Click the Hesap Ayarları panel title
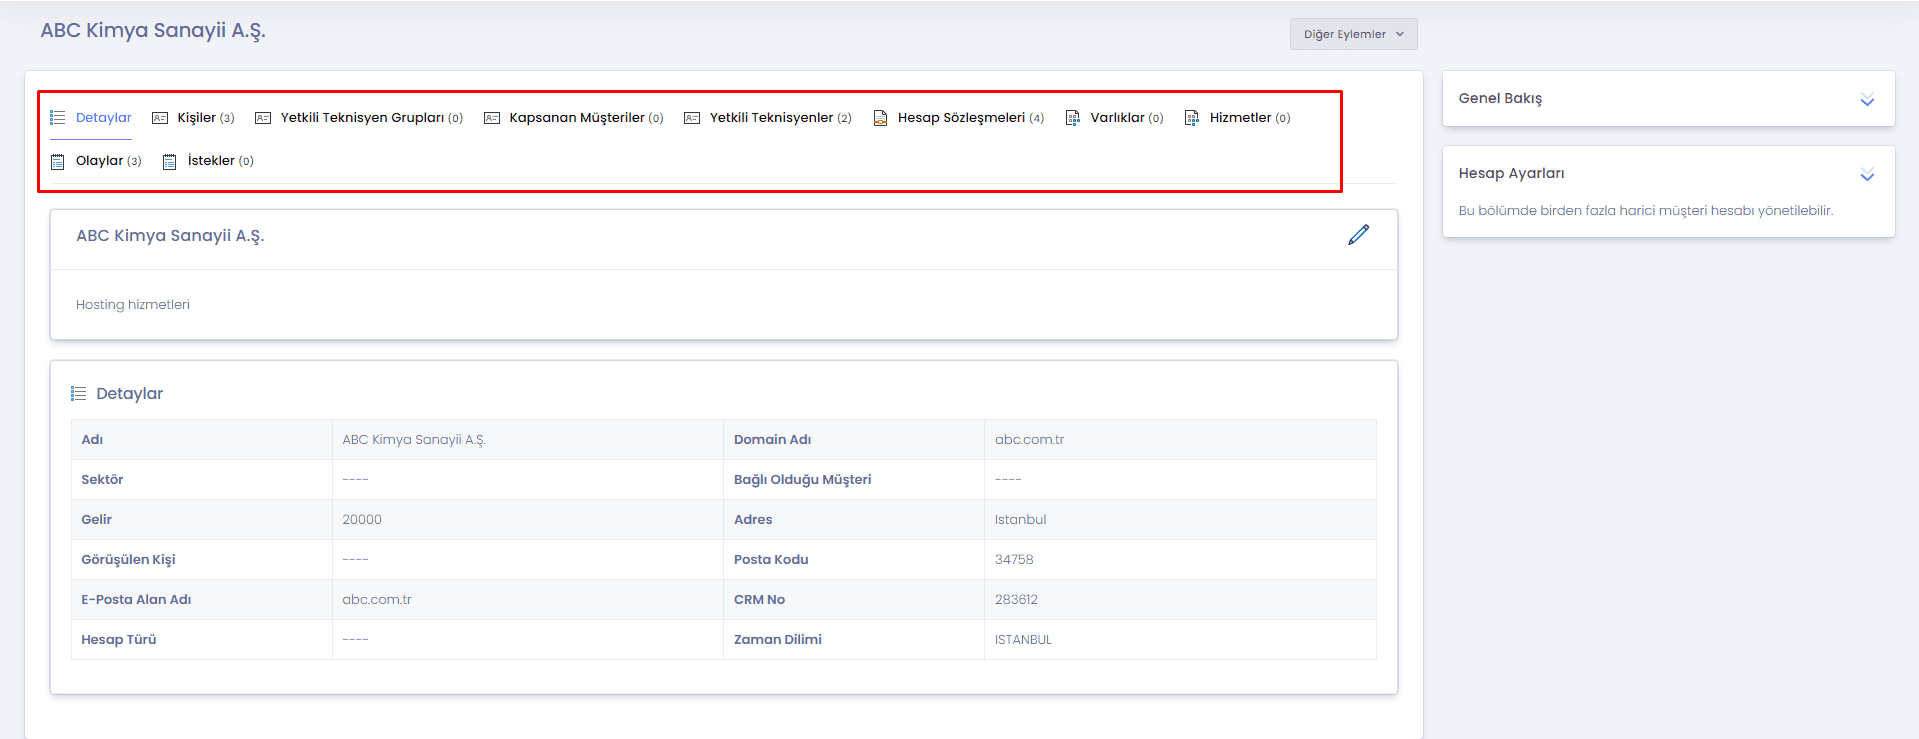This screenshot has height=739, width=1919. click(1511, 173)
